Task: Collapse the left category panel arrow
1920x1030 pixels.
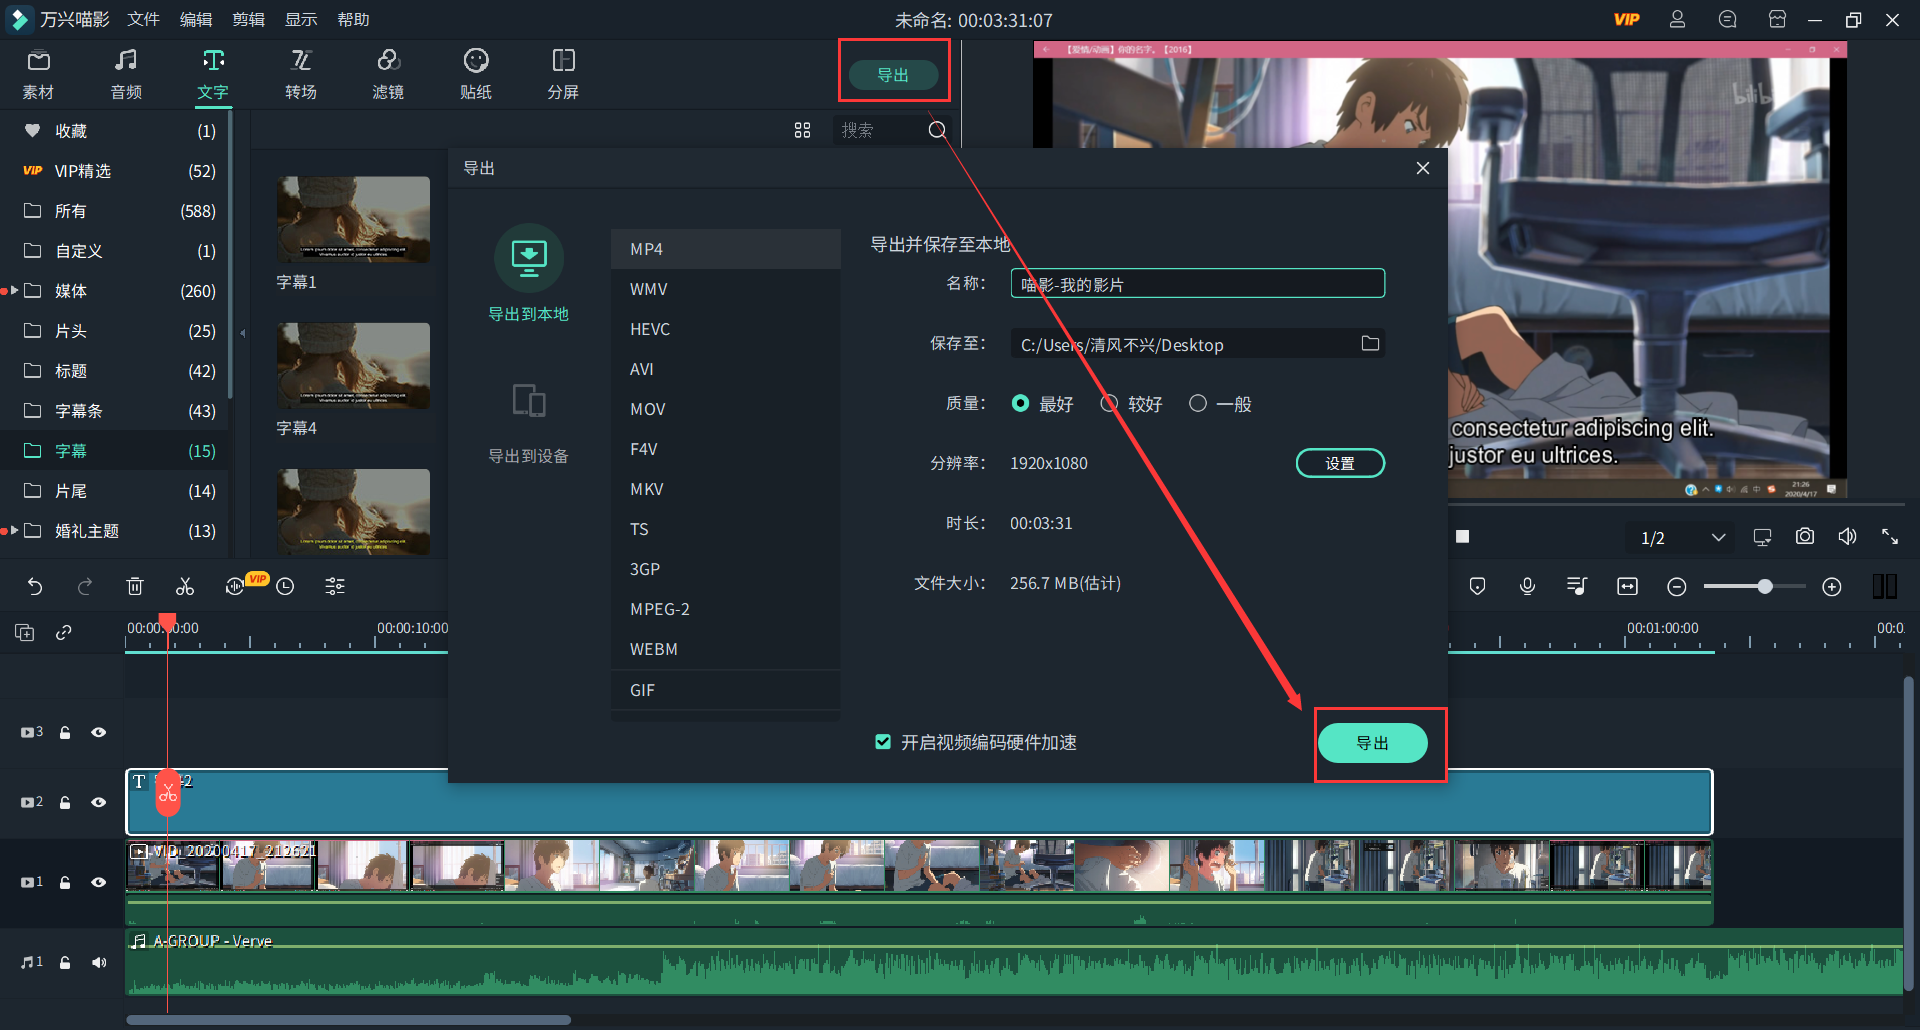Action: [242, 333]
